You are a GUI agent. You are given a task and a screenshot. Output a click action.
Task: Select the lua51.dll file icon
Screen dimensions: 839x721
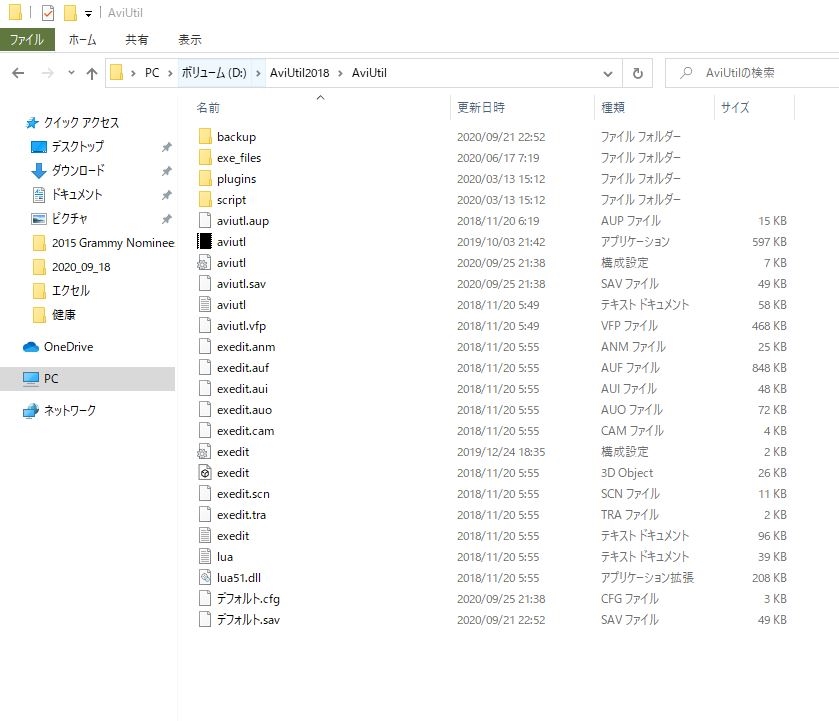point(205,578)
